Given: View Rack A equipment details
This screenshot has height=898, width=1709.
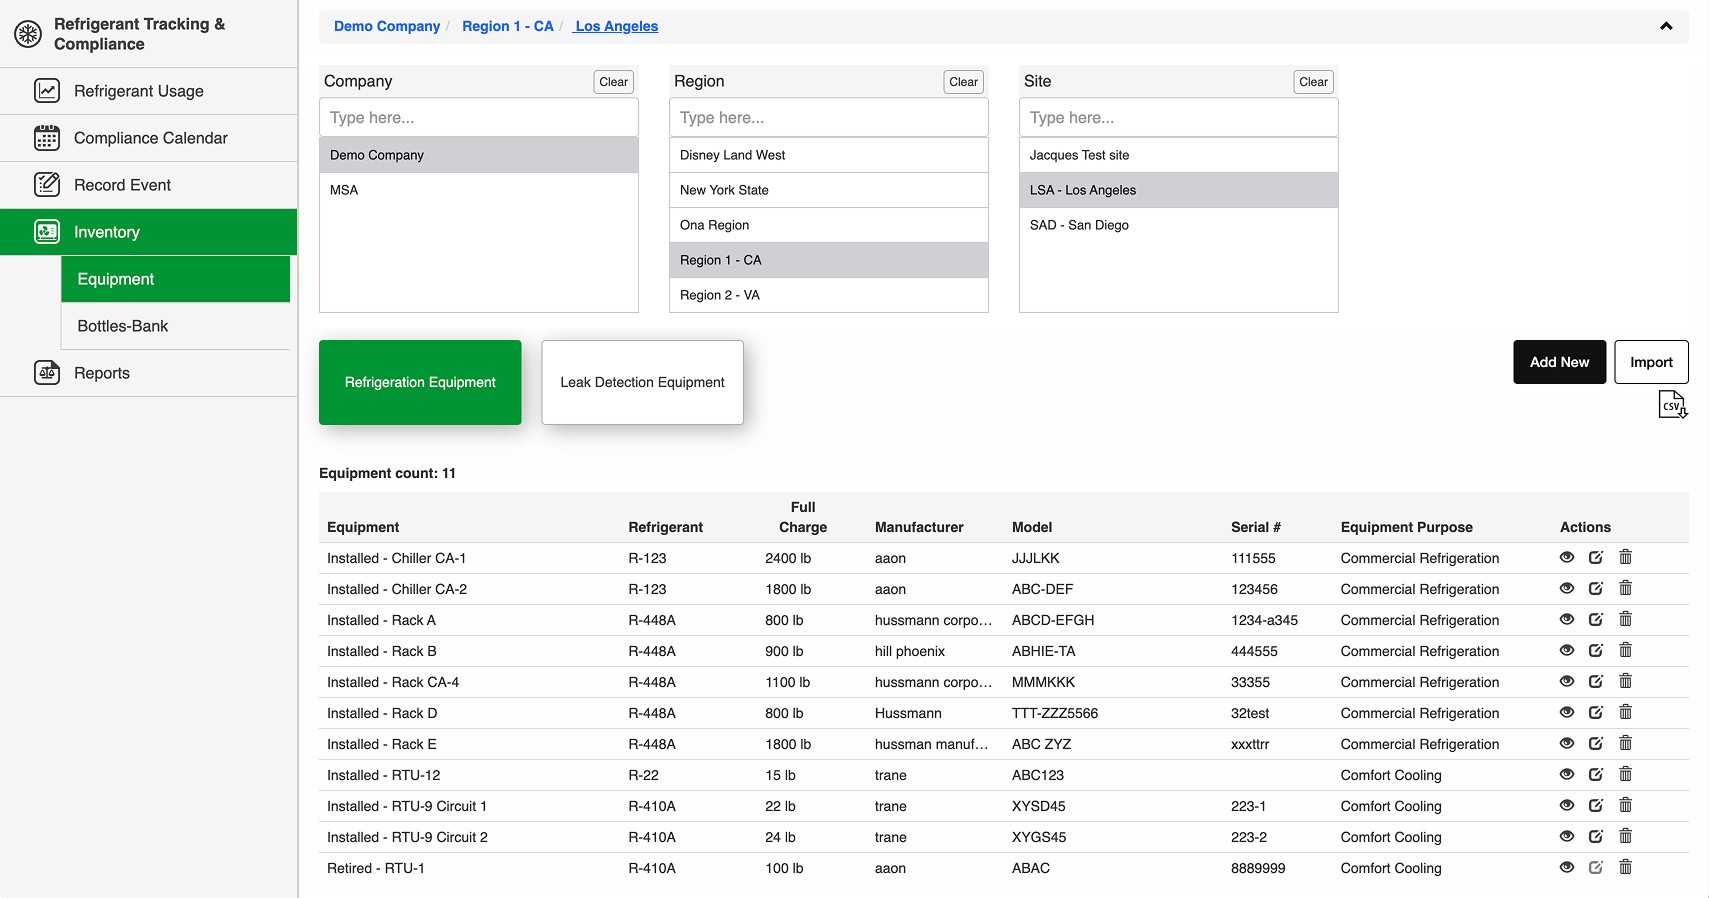Looking at the screenshot, I should [1567, 619].
